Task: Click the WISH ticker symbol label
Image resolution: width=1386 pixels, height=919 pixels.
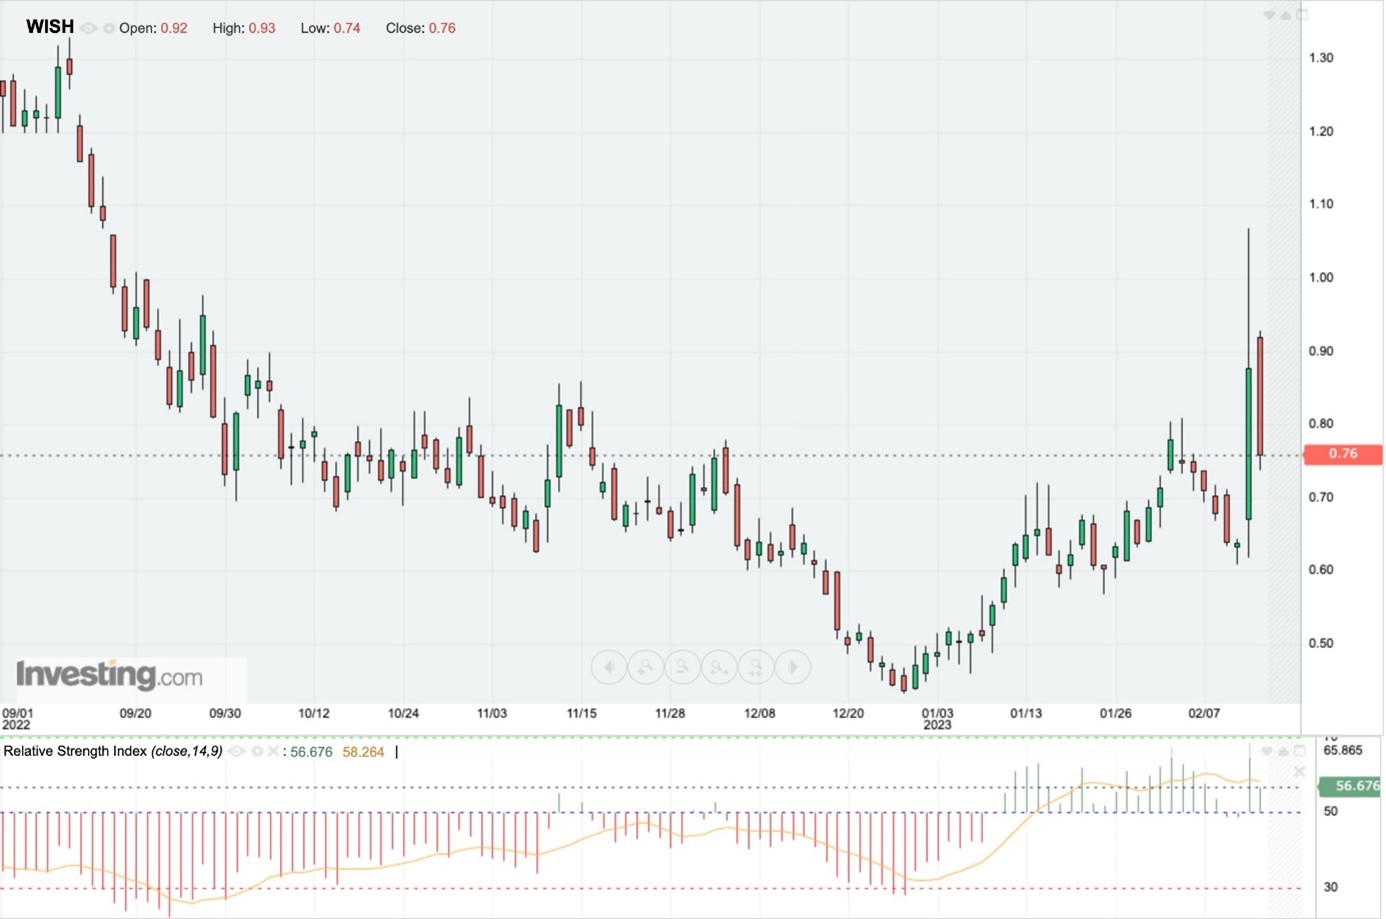Action: tap(50, 27)
